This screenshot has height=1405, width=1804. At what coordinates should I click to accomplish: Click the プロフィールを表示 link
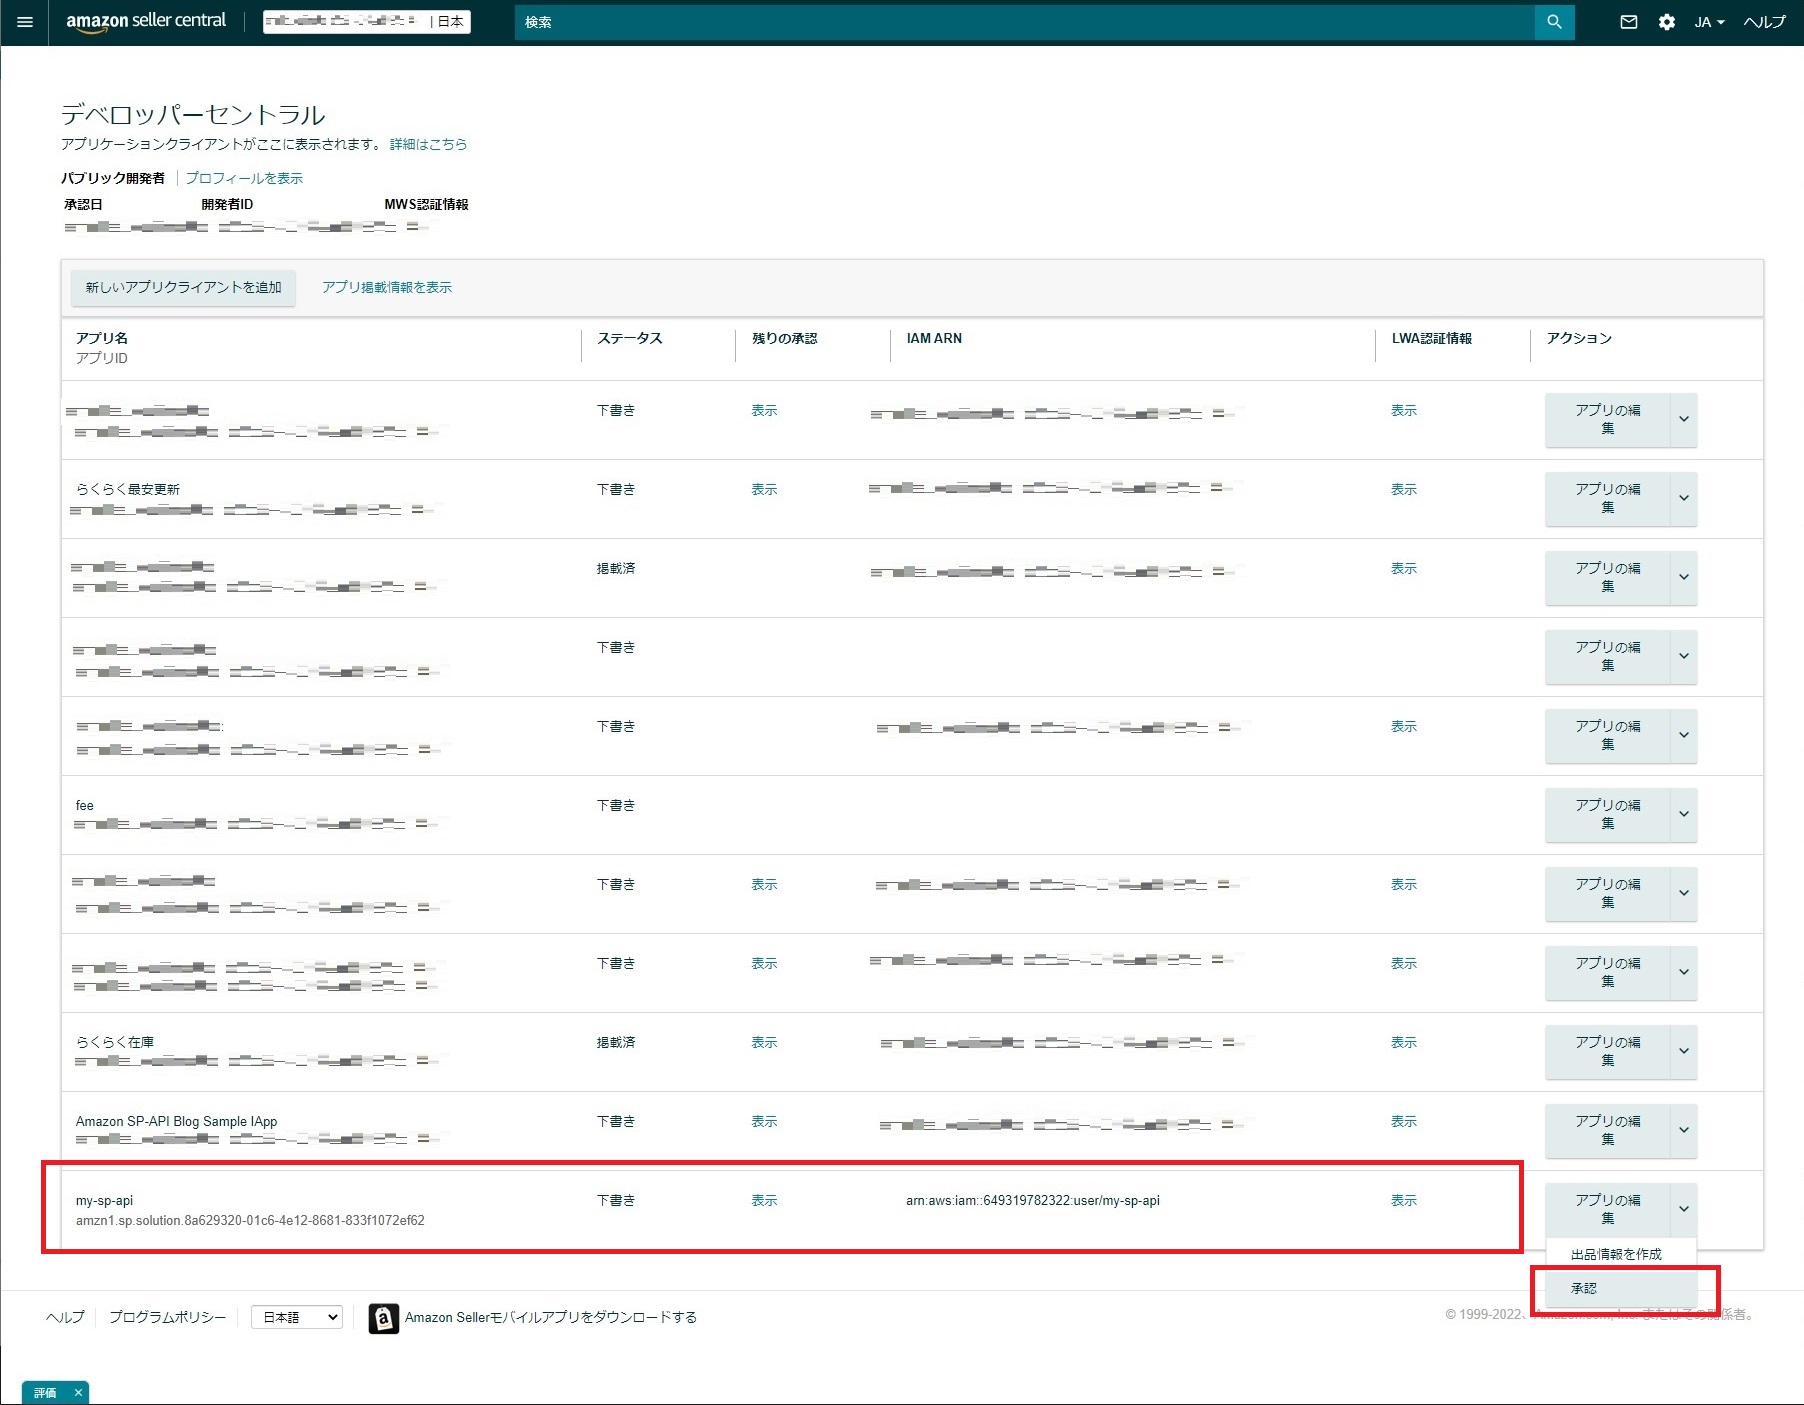pyautogui.click(x=245, y=177)
